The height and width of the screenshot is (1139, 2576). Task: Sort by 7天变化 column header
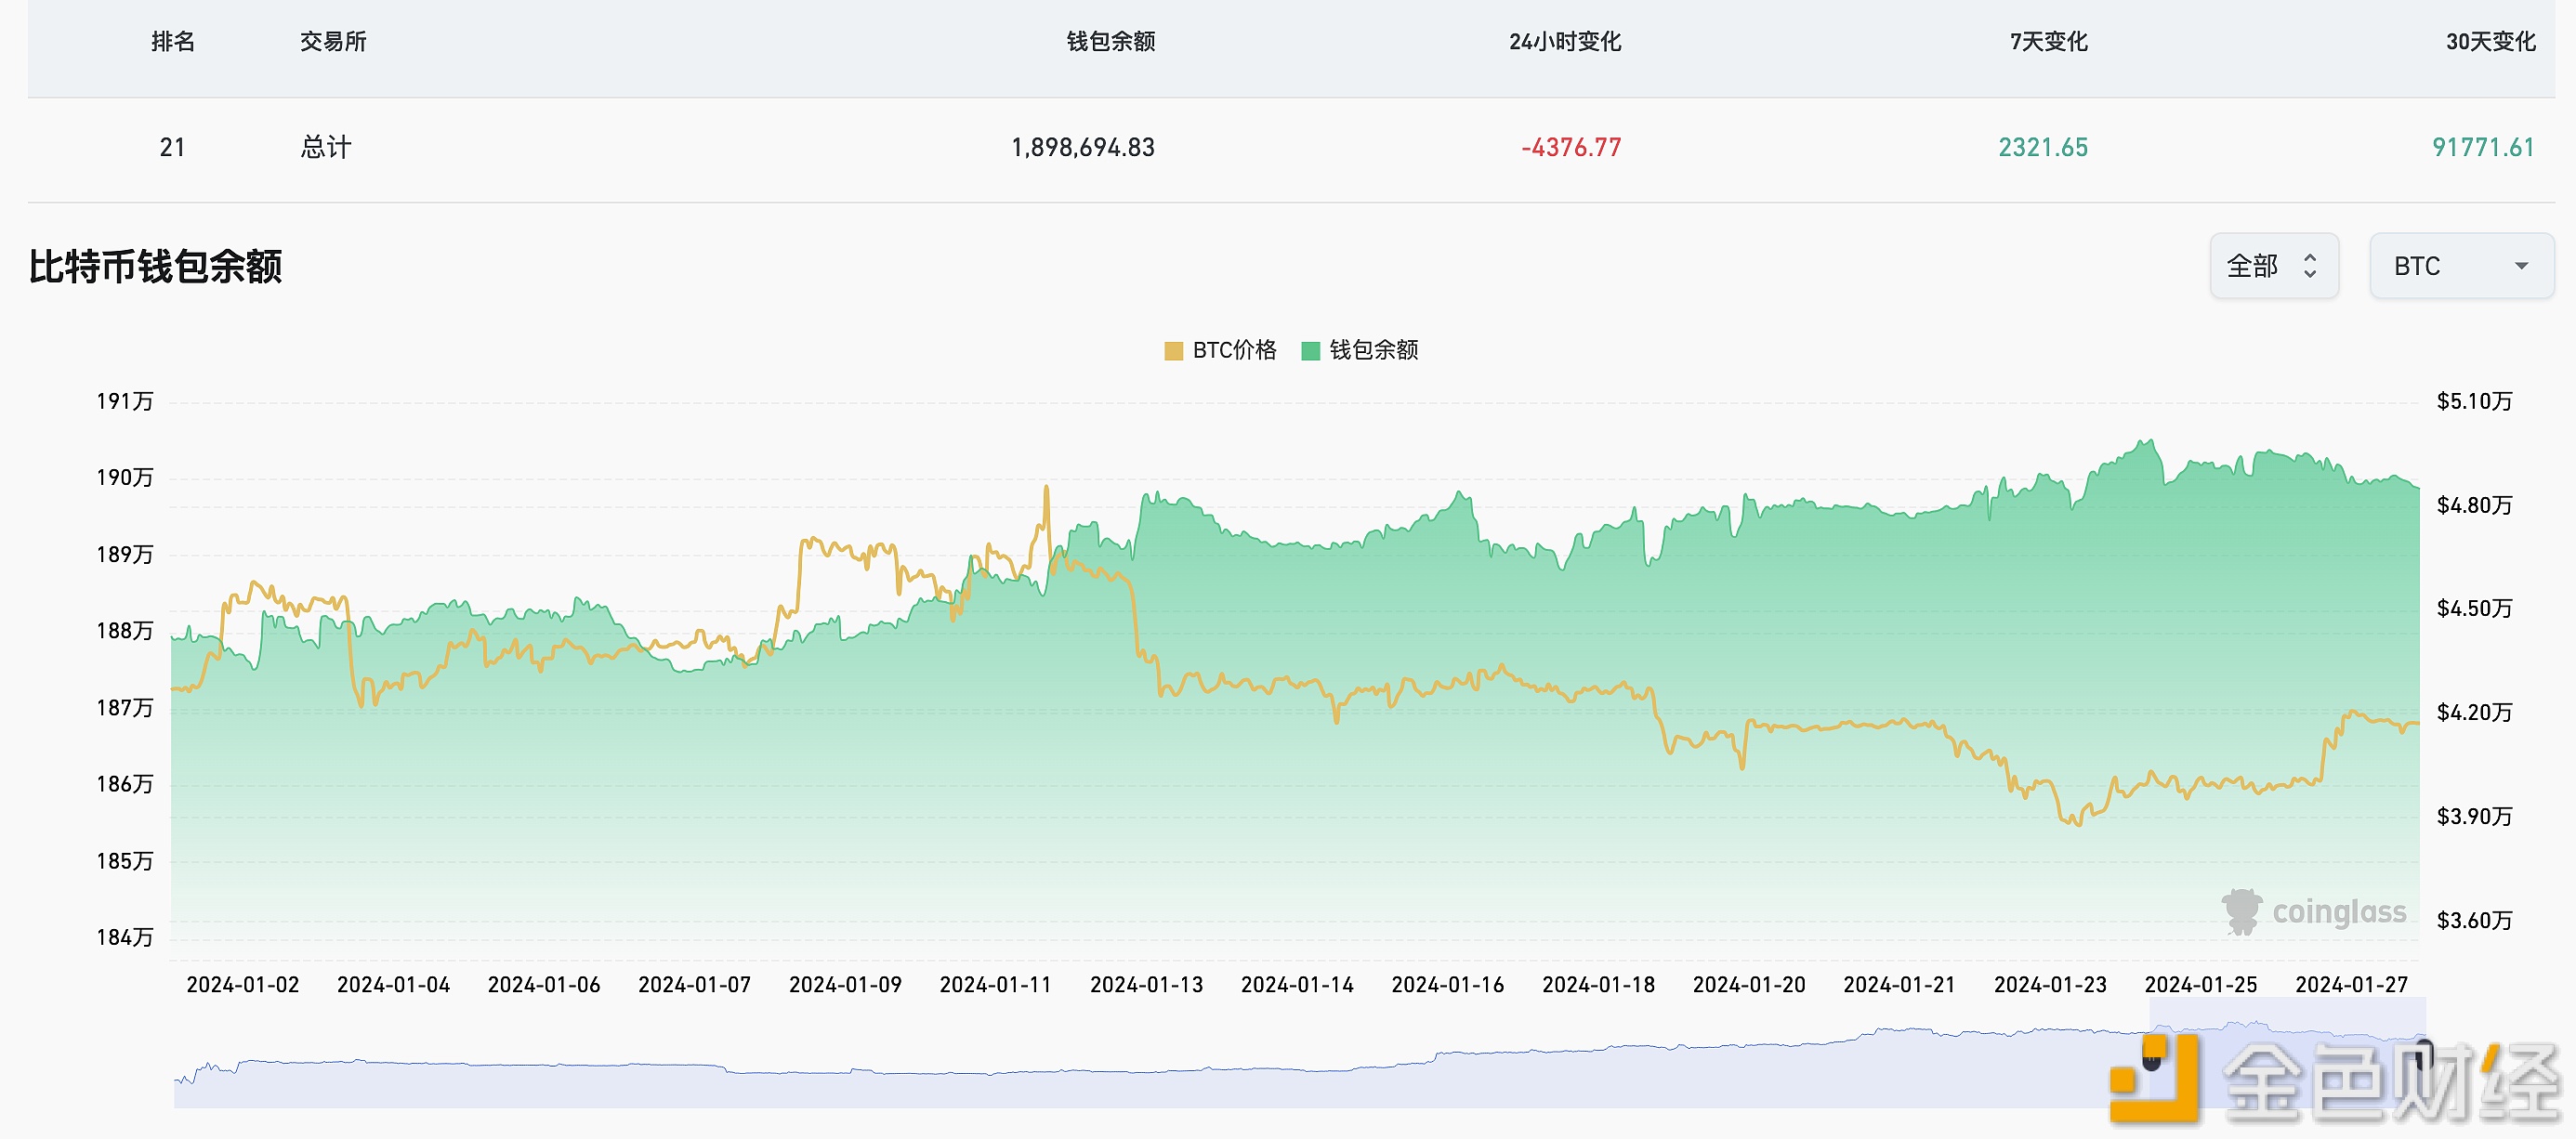[x=2049, y=42]
